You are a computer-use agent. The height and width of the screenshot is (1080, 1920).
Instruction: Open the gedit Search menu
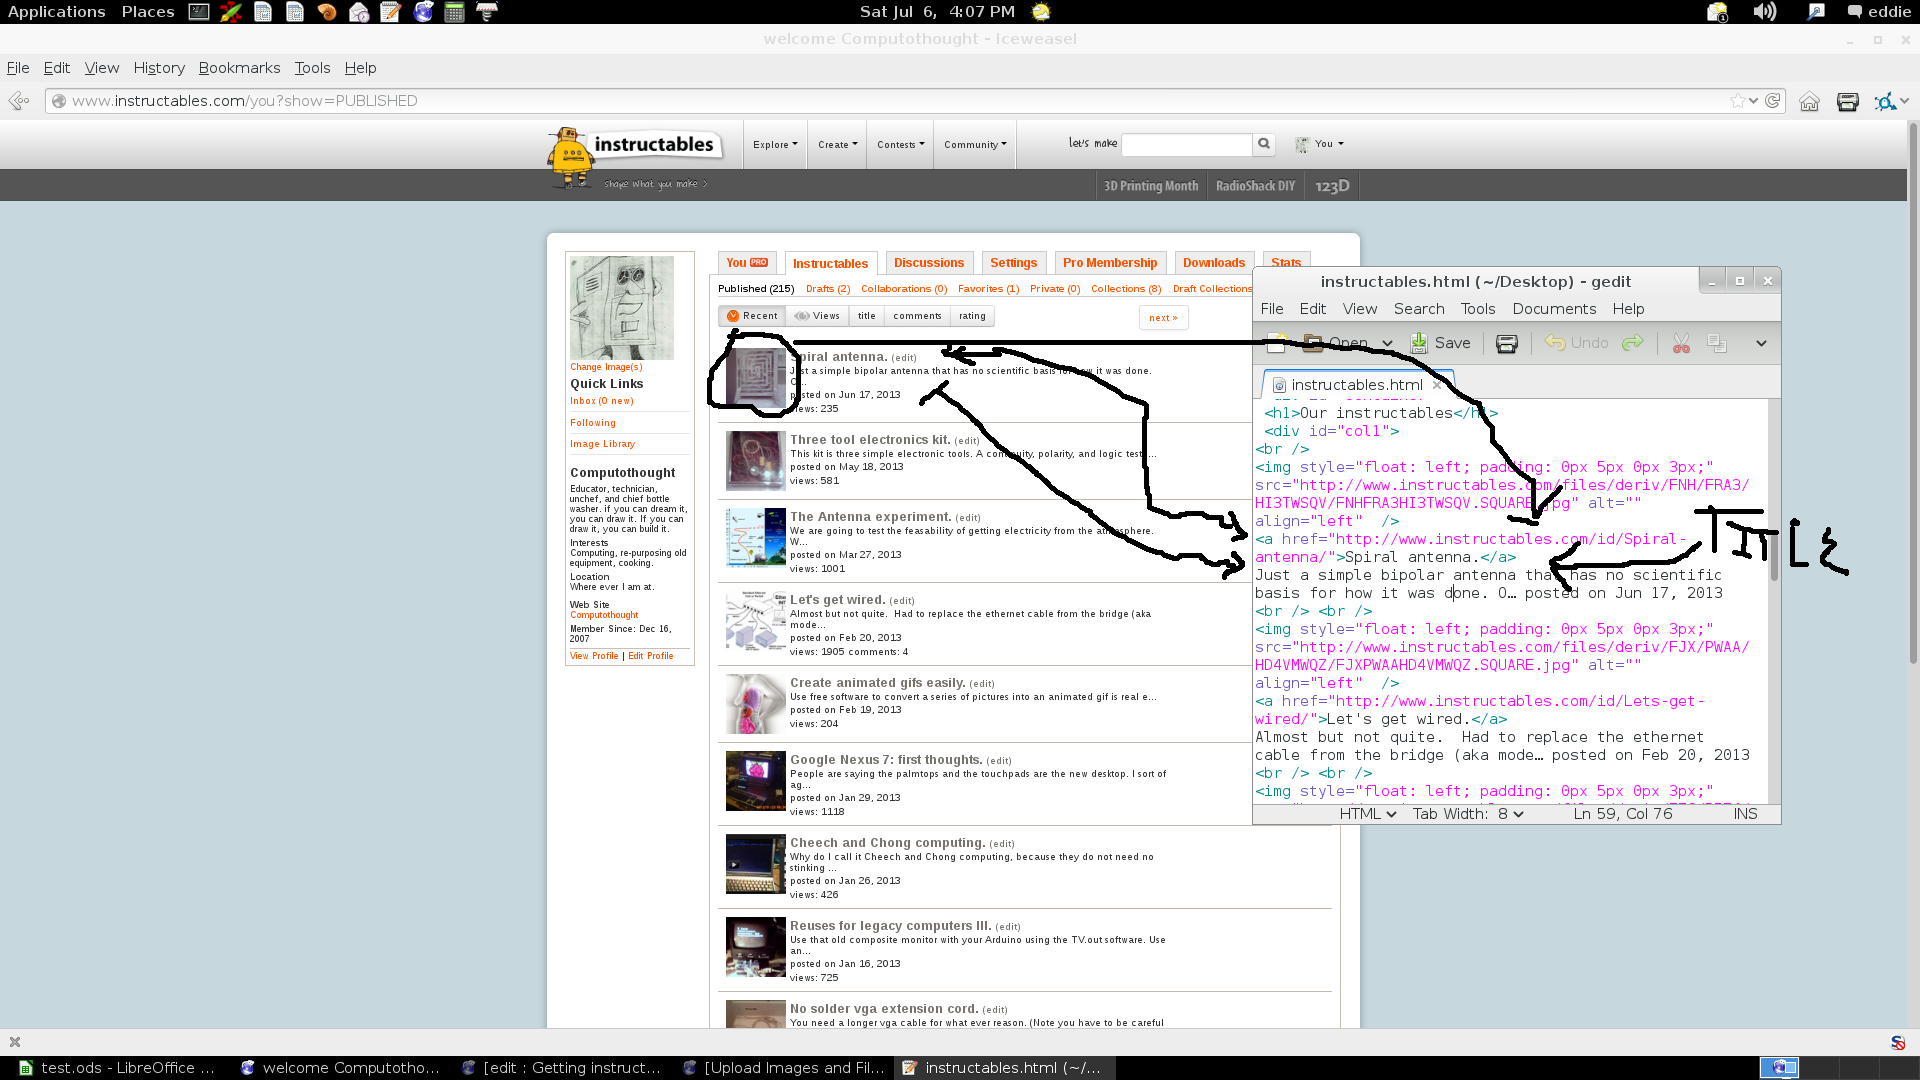click(1419, 309)
